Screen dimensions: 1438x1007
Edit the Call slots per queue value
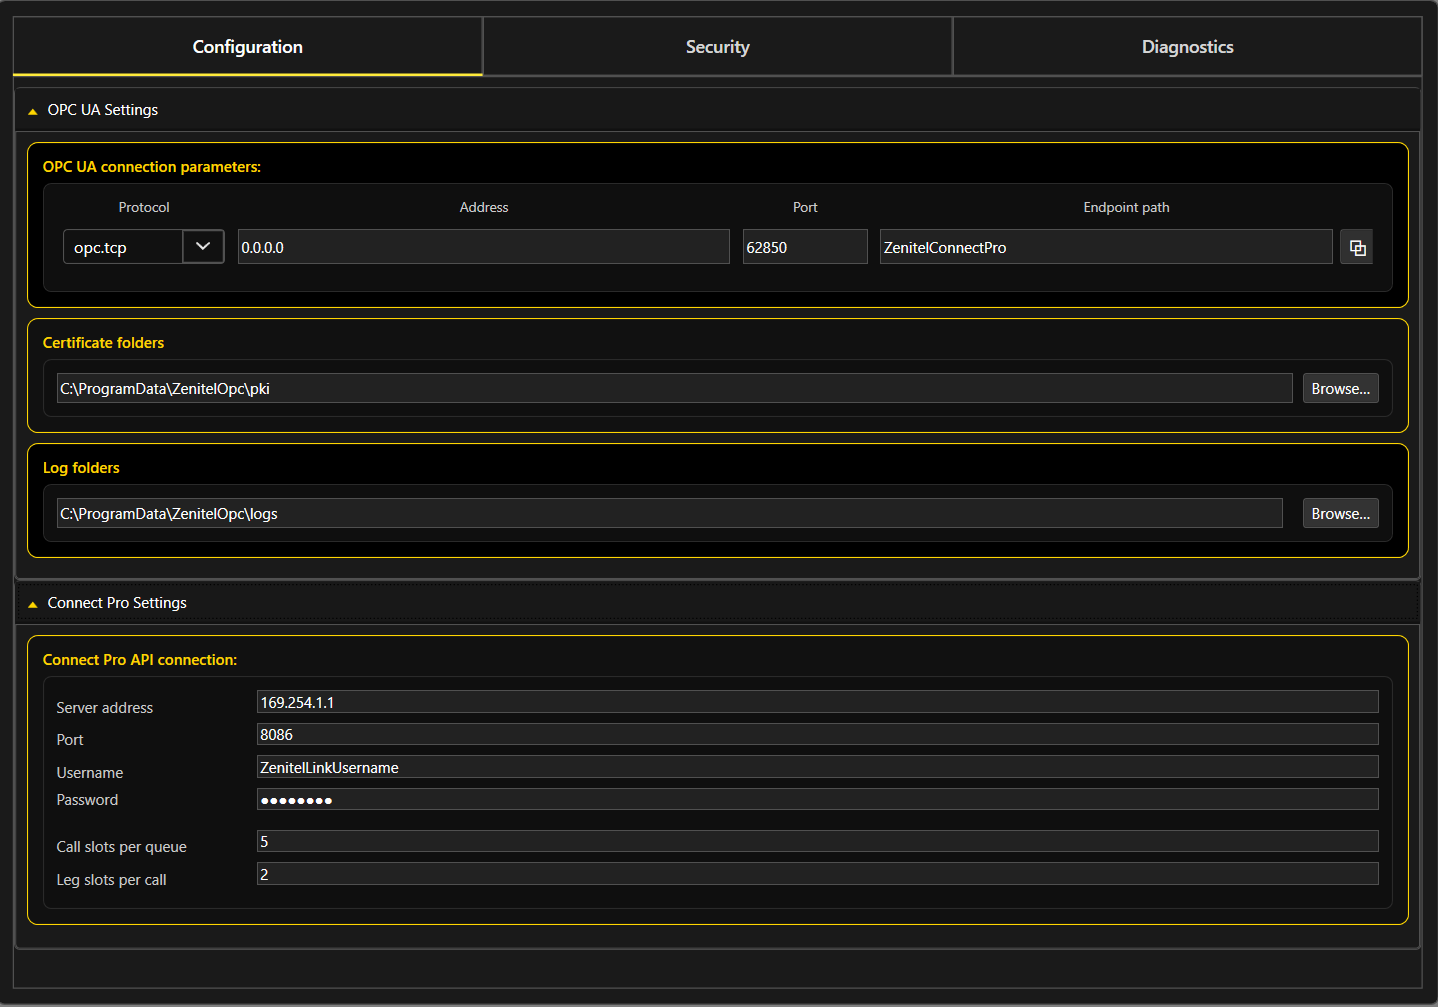coord(817,842)
